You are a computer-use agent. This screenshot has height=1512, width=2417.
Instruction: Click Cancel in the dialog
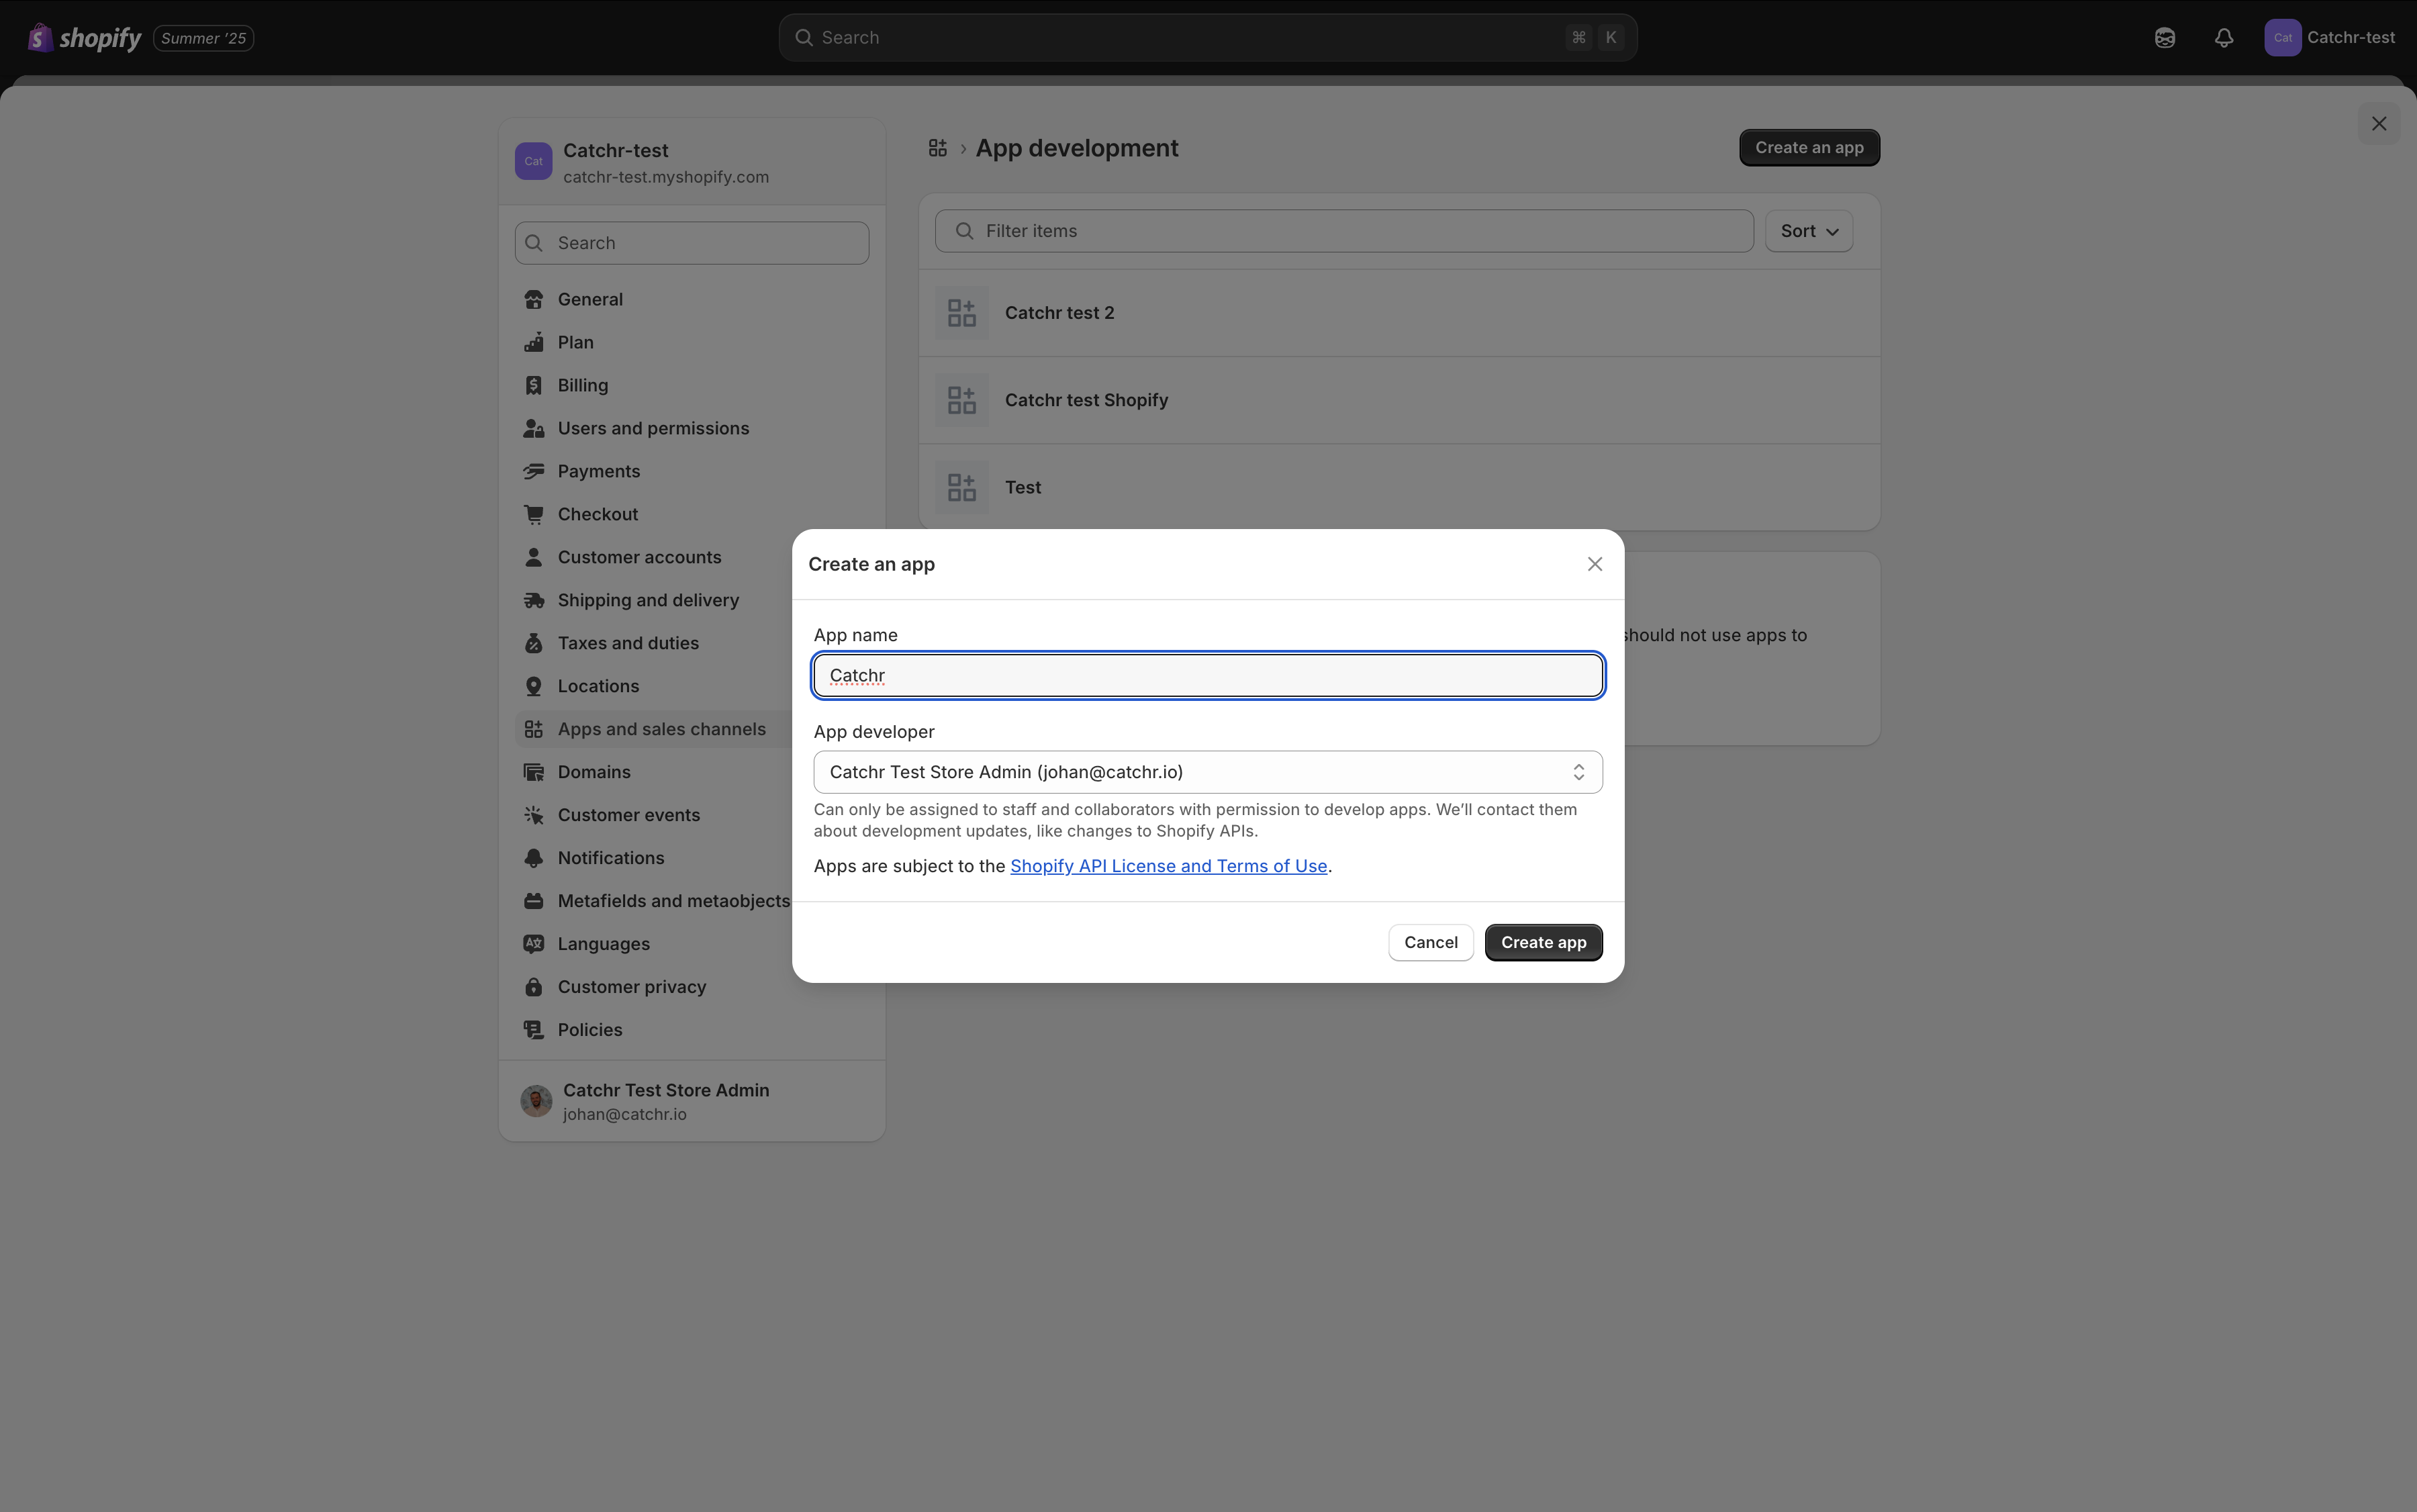point(1431,943)
